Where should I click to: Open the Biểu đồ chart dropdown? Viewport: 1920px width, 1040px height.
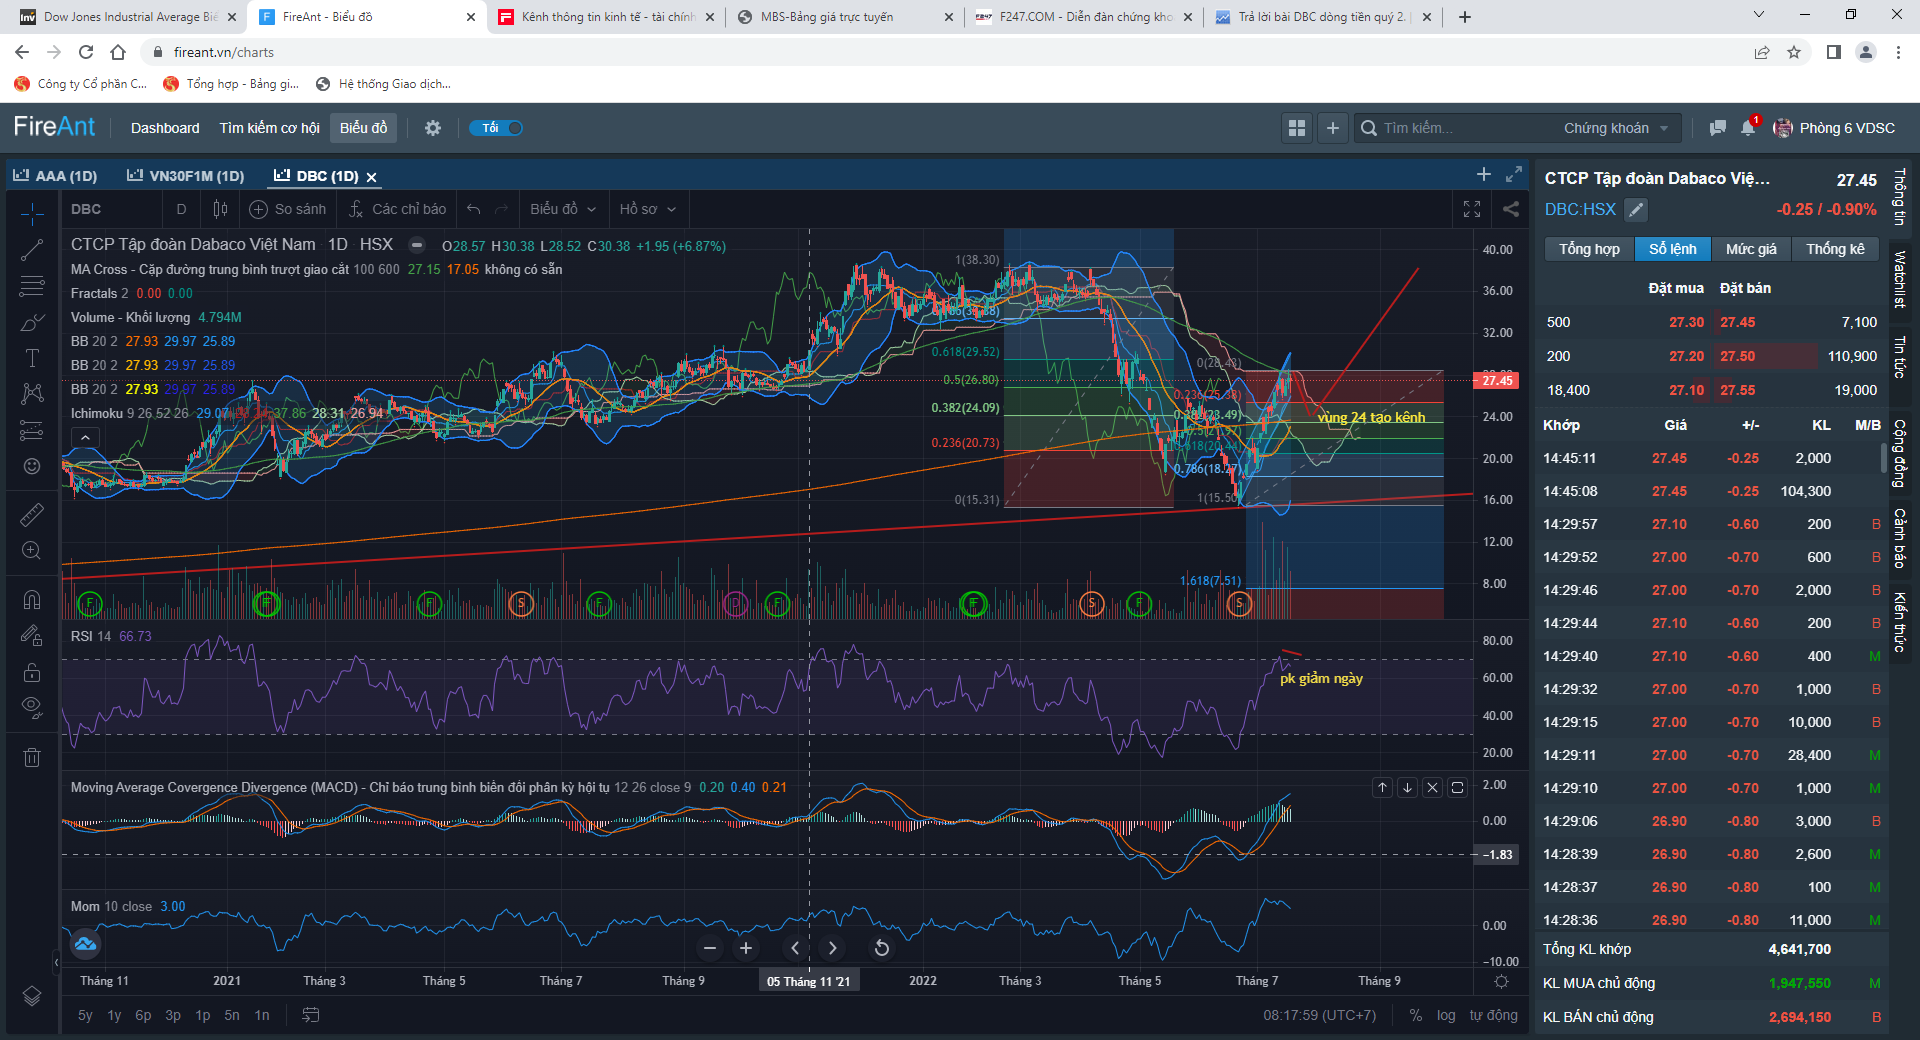click(563, 209)
